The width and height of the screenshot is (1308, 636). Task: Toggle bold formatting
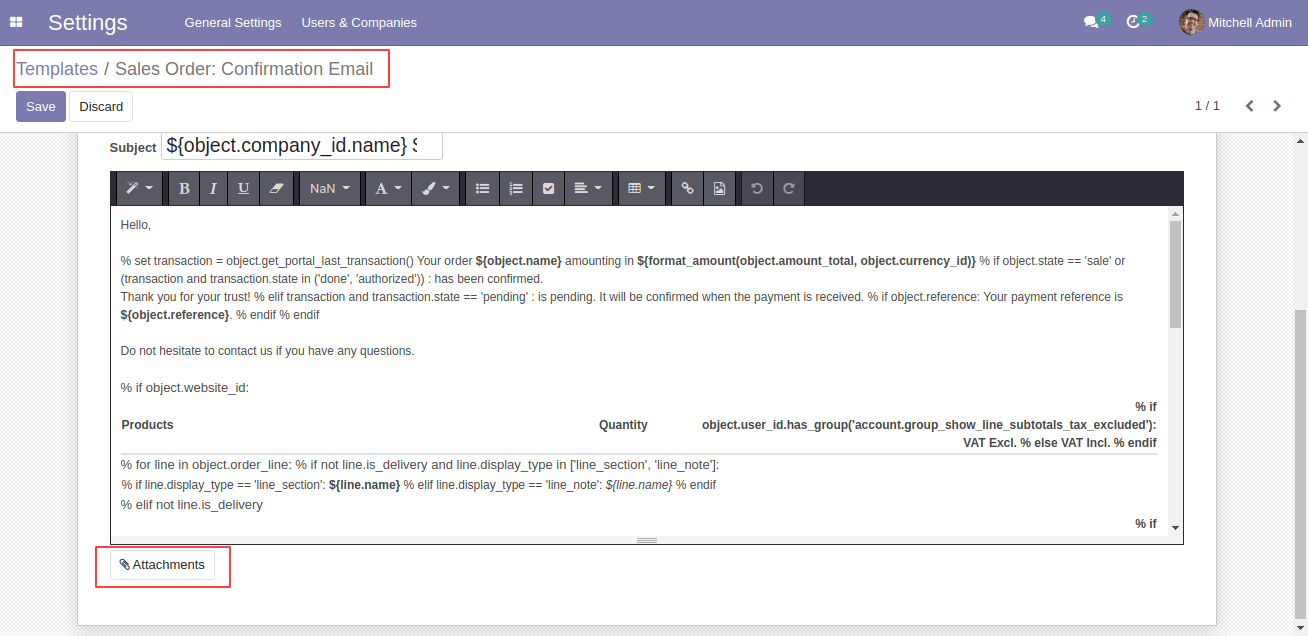pyautogui.click(x=183, y=188)
